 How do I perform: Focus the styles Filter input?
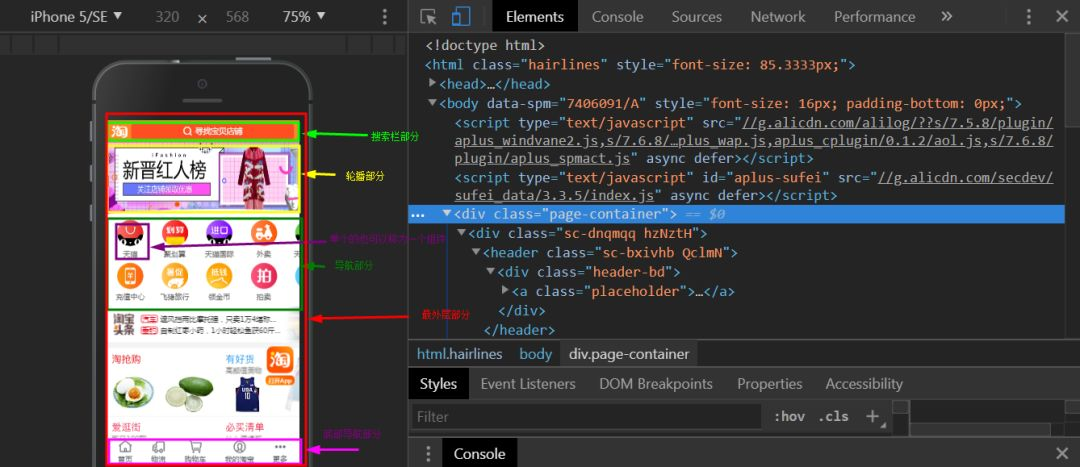pos(585,417)
